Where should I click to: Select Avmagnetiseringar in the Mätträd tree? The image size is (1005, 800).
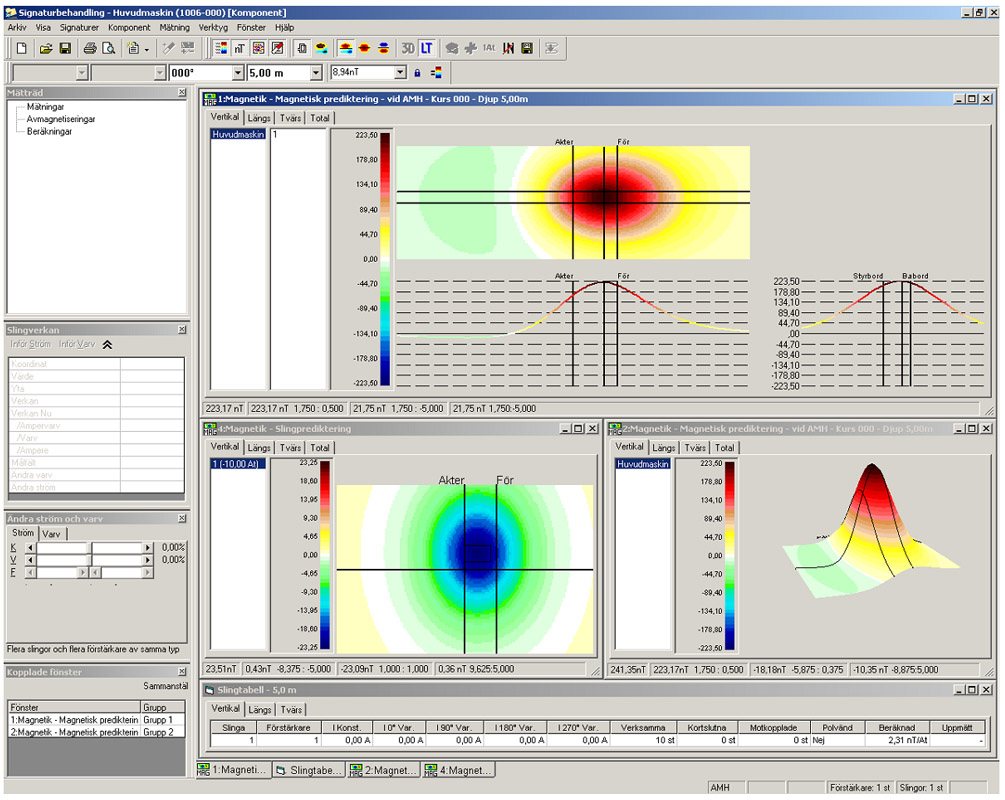(61, 119)
